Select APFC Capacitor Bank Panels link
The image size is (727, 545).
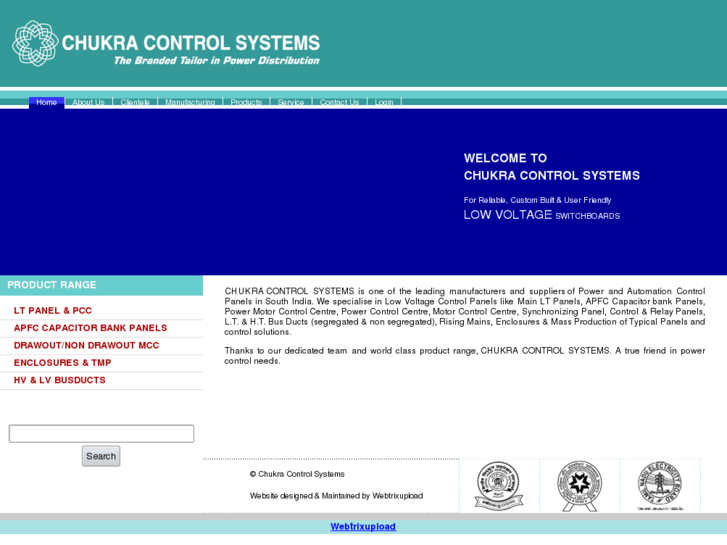(90, 328)
